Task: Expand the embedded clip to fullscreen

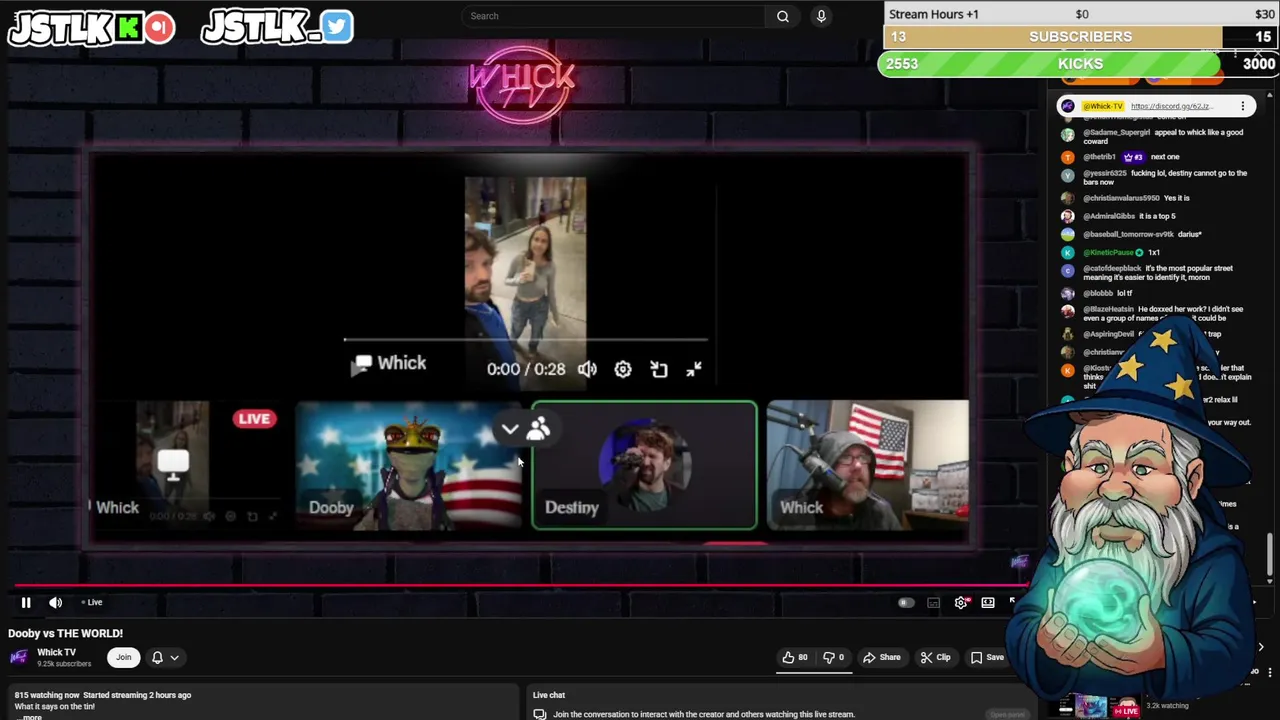Action: pyautogui.click(x=694, y=369)
